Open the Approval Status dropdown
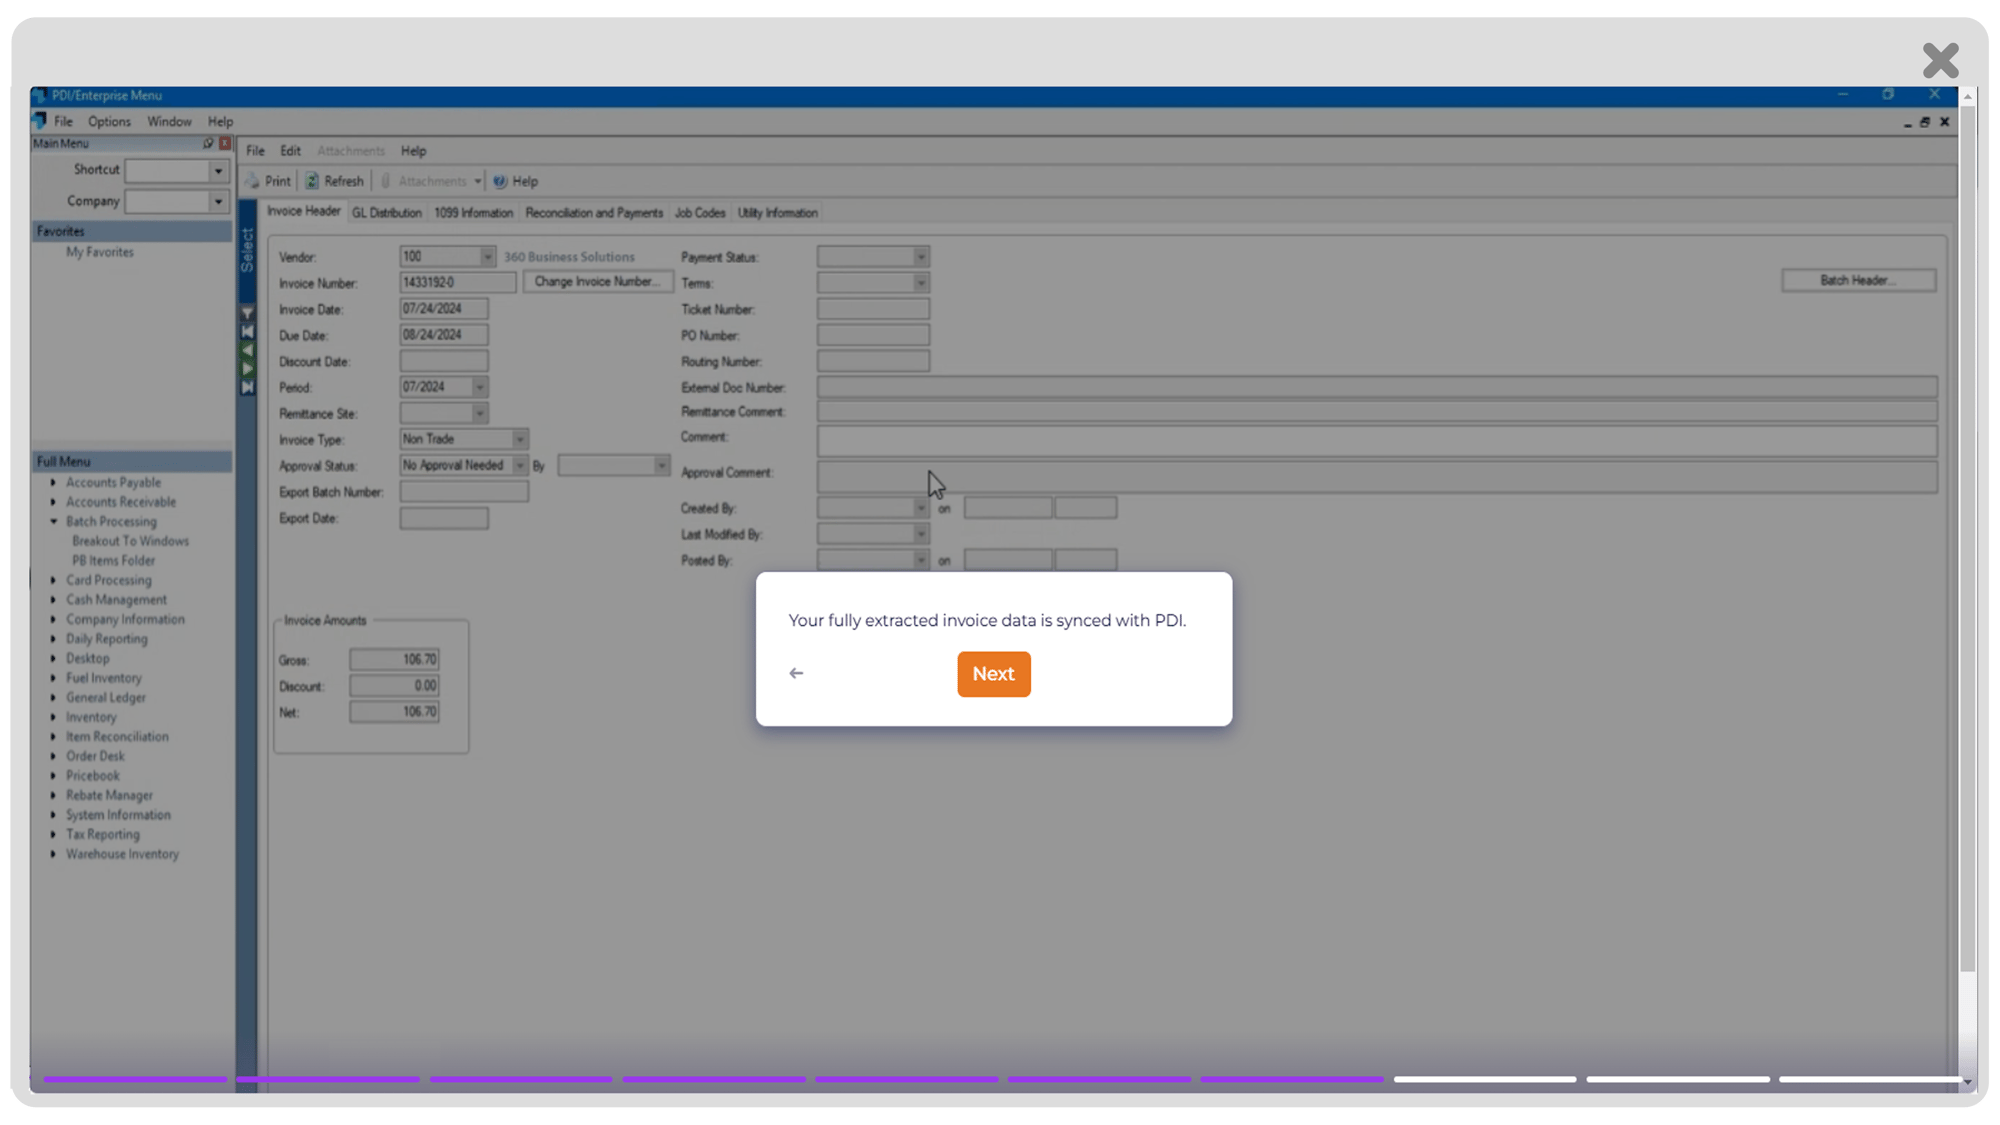Image resolution: width=2000 pixels, height=1125 pixels. click(x=519, y=466)
